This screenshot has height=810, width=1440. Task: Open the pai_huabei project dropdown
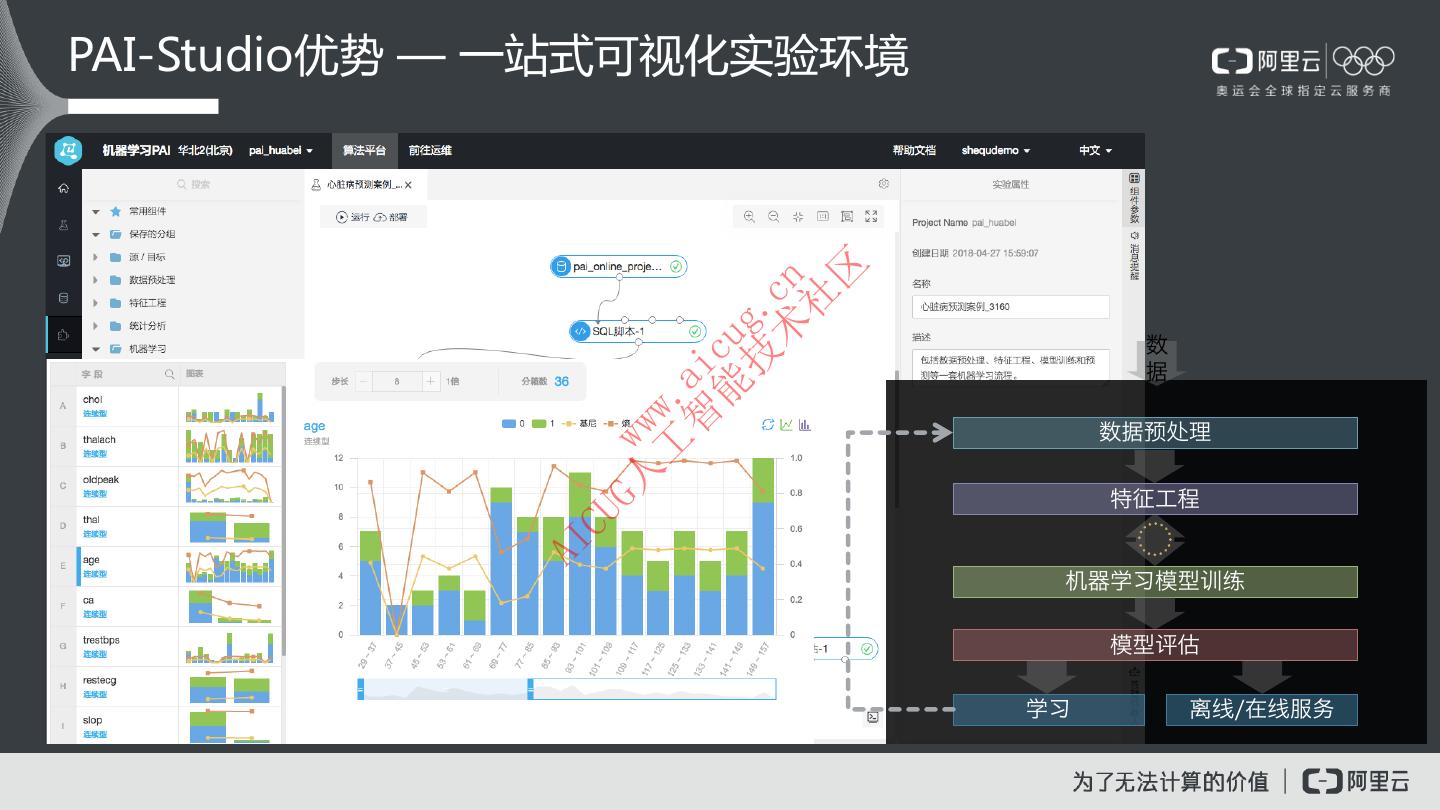(281, 151)
